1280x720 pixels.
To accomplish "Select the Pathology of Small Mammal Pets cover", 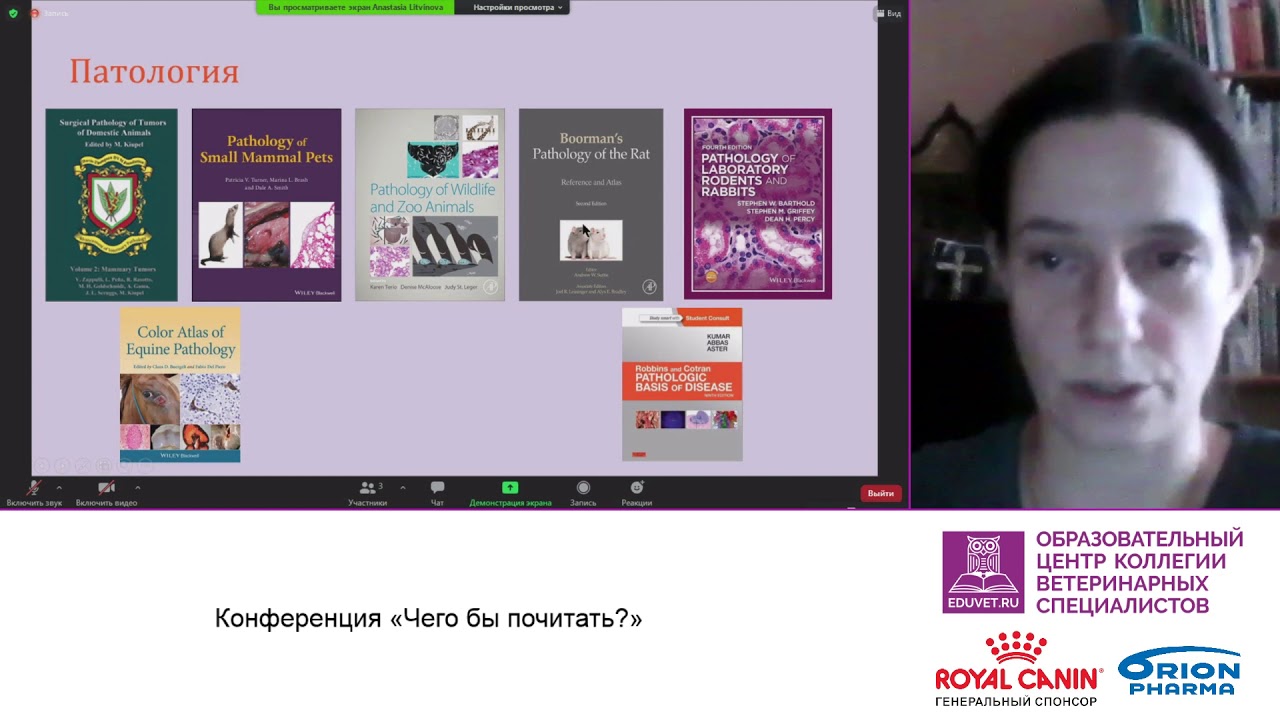I will click(x=266, y=205).
